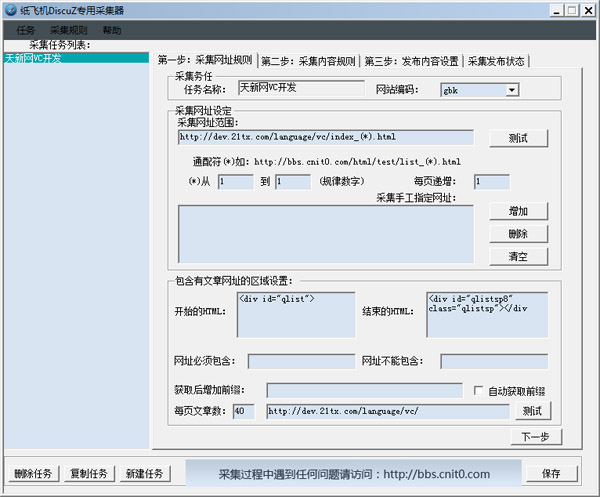Click 删除 button for manual URLs
The image size is (600, 497).
[x=518, y=234]
